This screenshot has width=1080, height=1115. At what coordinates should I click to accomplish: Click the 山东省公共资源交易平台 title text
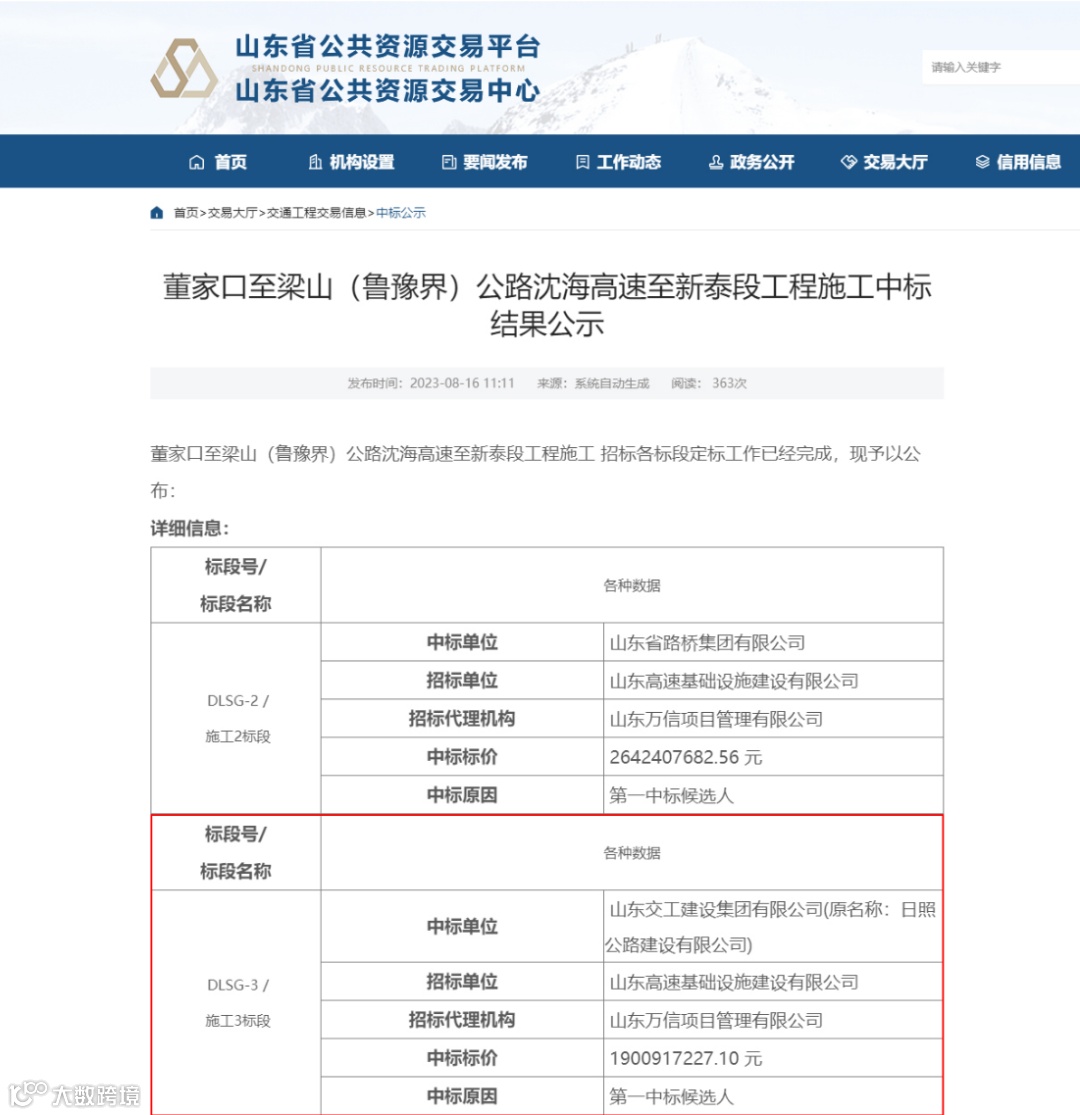click(388, 46)
